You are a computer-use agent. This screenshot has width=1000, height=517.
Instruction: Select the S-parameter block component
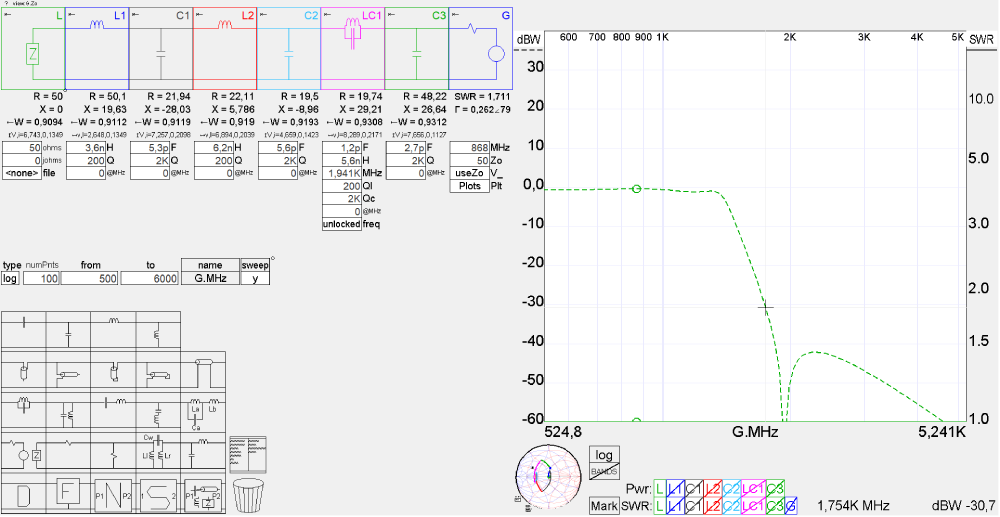point(158,494)
